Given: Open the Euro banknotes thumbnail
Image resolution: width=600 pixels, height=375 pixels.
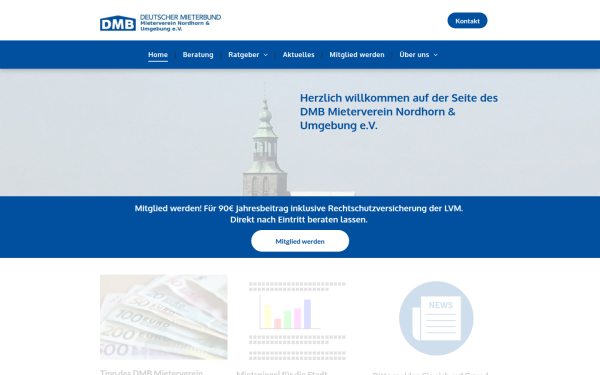Looking at the screenshot, I should [164, 317].
